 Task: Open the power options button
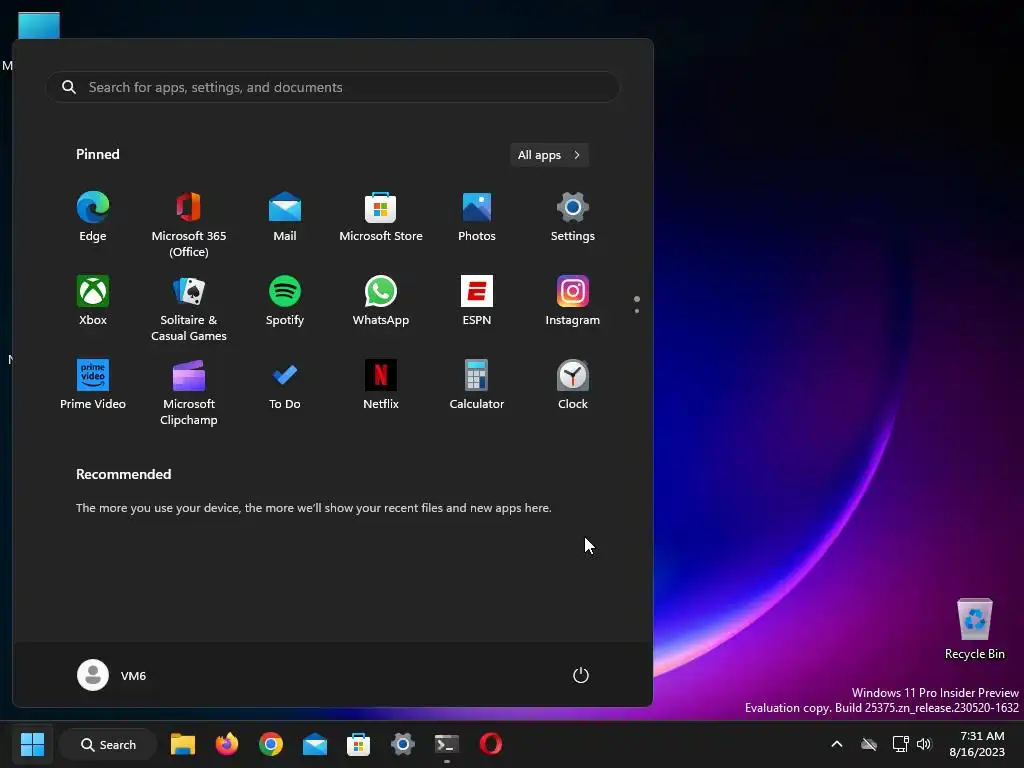click(581, 675)
